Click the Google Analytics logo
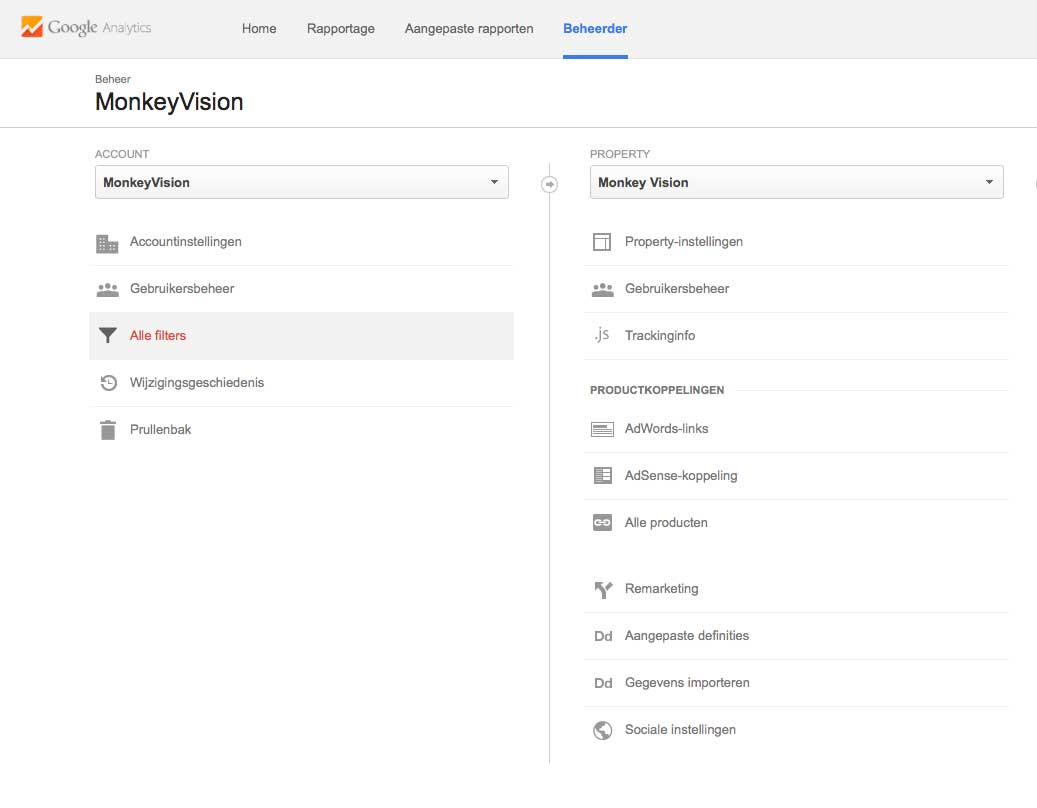 pos(86,27)
